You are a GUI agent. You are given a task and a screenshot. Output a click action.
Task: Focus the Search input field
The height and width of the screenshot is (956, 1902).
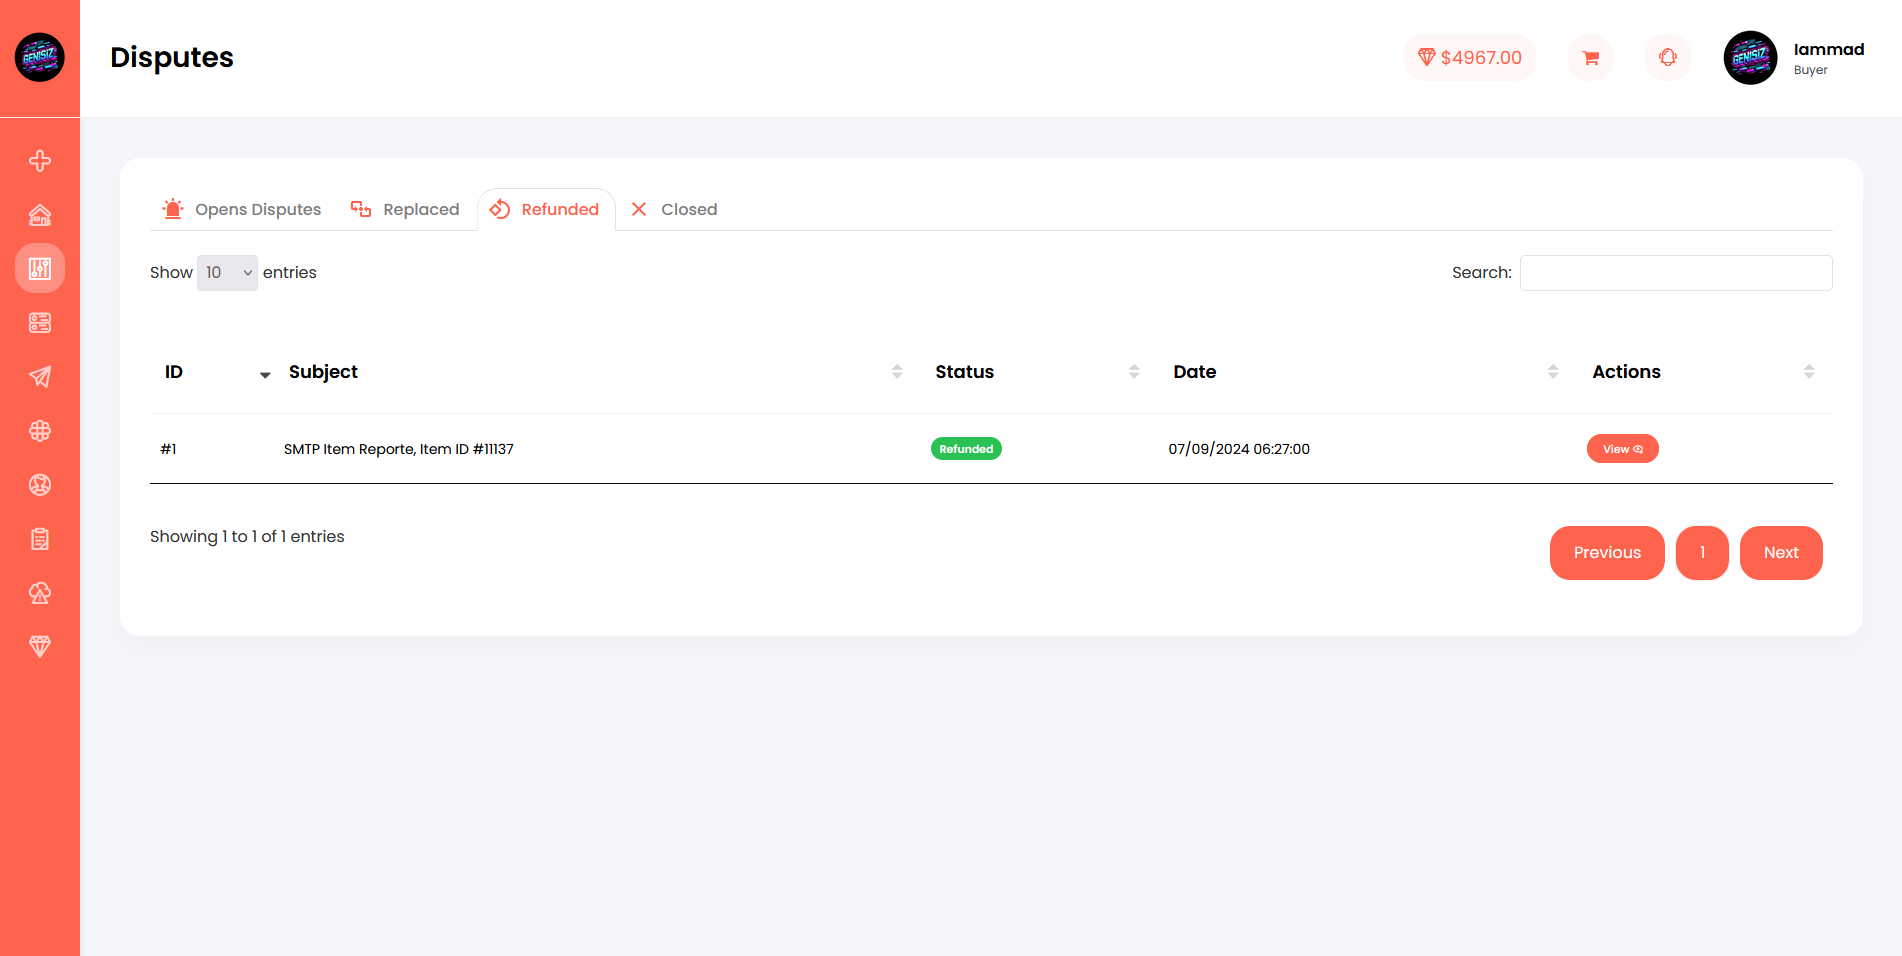[x=1675, y=273]
